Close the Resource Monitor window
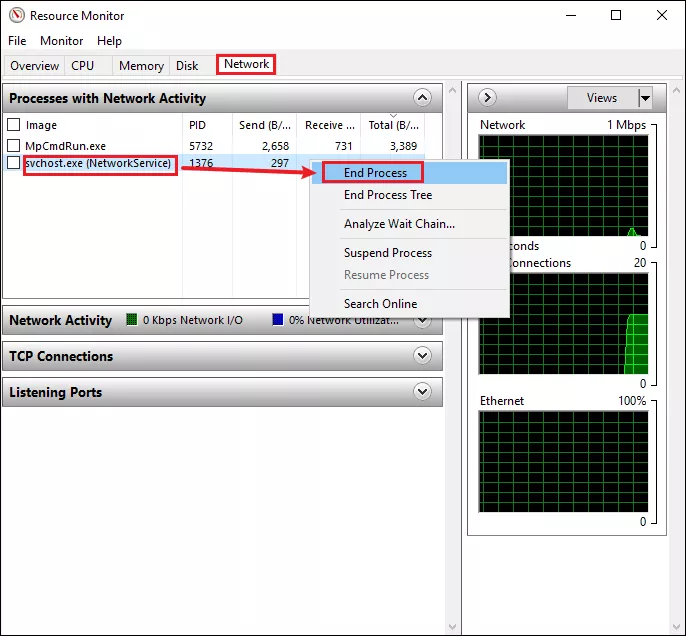Viewport: 686px width, 636px height. [x=662, y=15]
